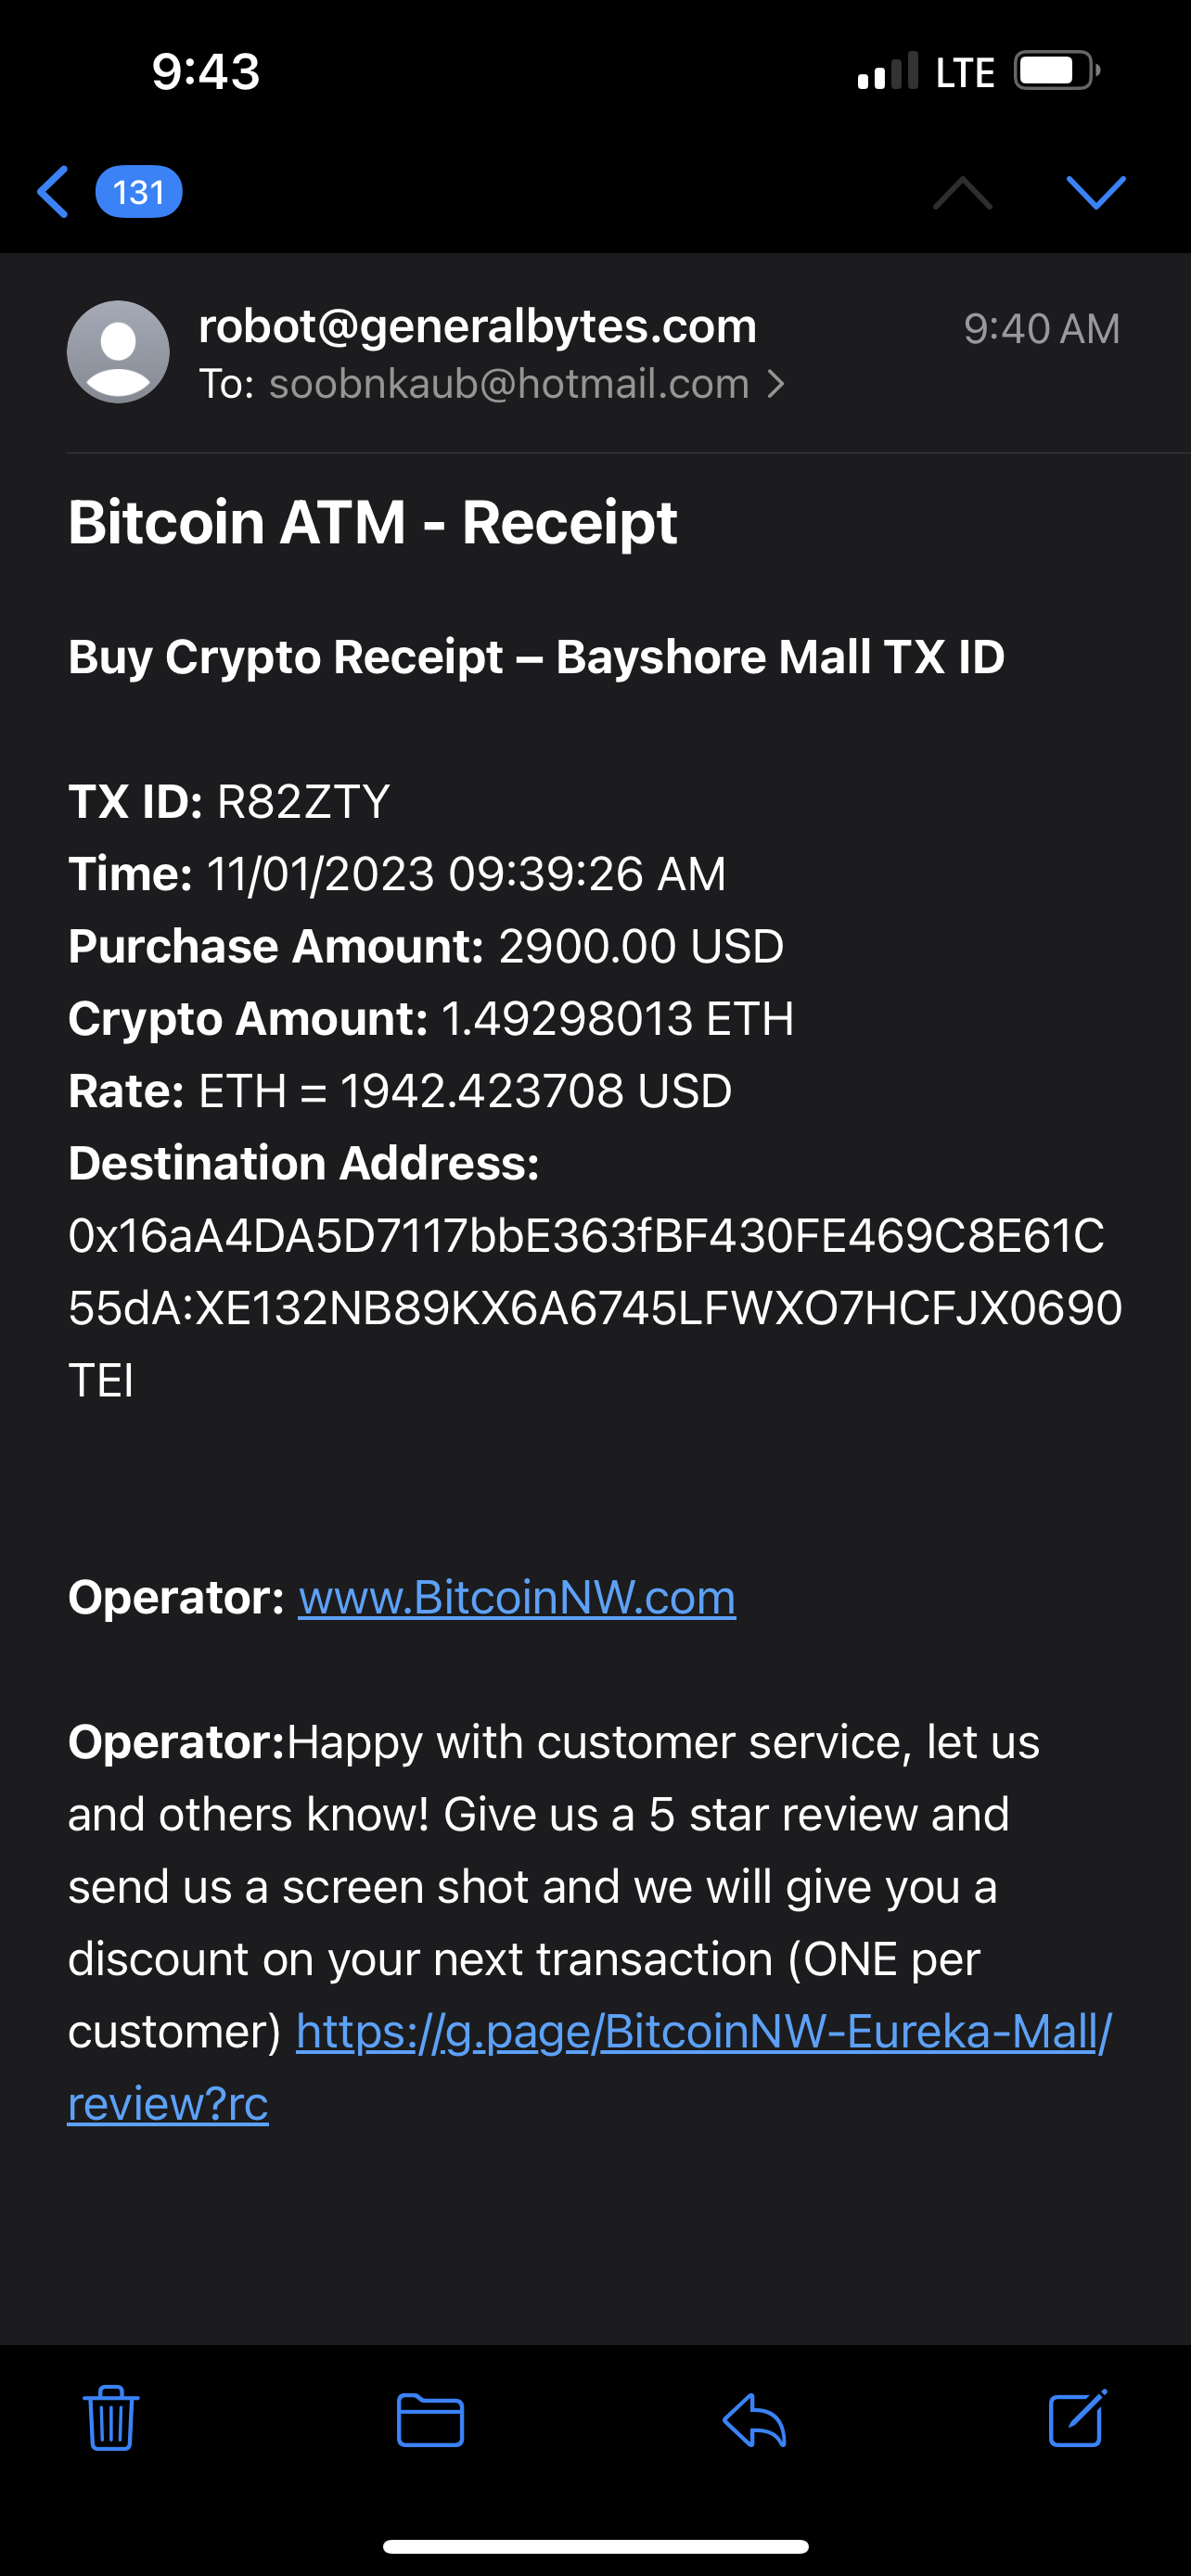This screenshot has height=2576, width=1191.
Task: Tap the battery icon in the status bar
Action: coord(1056,71)
